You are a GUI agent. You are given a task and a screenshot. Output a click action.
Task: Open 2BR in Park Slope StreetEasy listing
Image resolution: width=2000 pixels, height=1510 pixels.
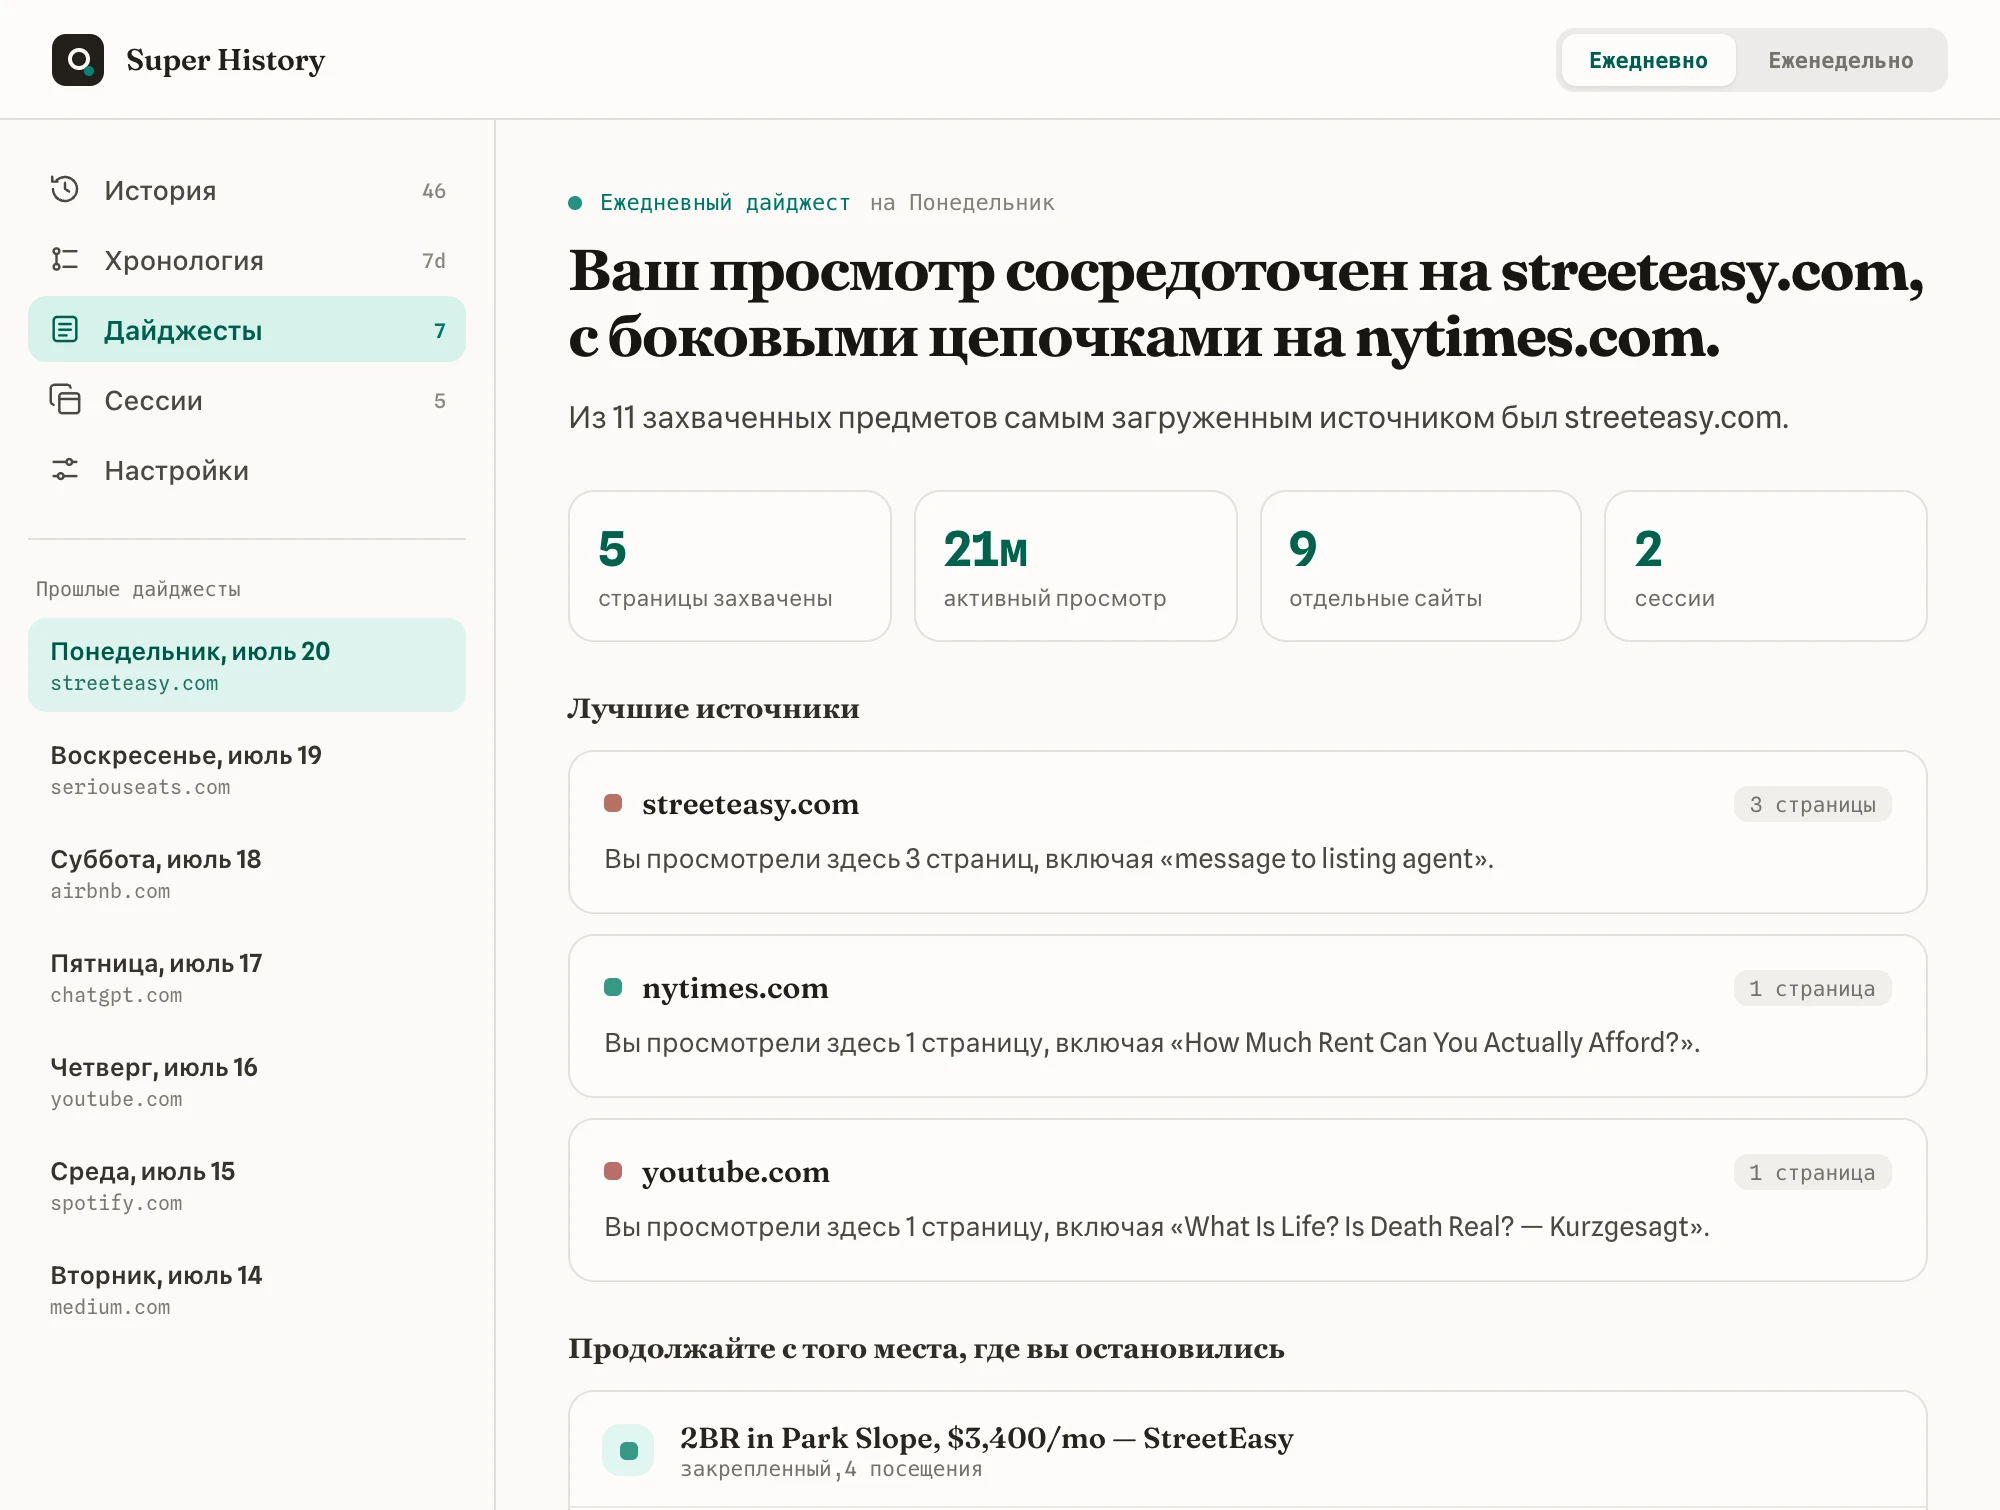pyautogui.click(x=1248, y=1450)
